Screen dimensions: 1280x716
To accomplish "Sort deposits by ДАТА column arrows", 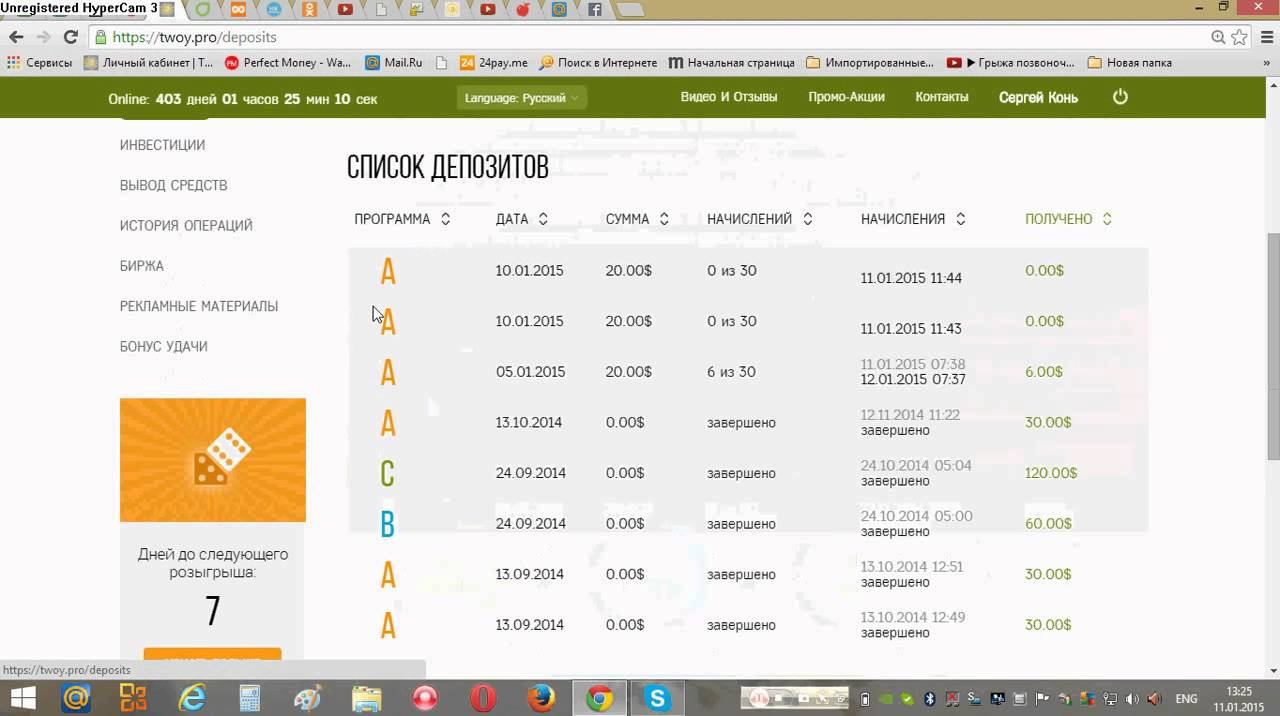I will [x=543, y=219].
